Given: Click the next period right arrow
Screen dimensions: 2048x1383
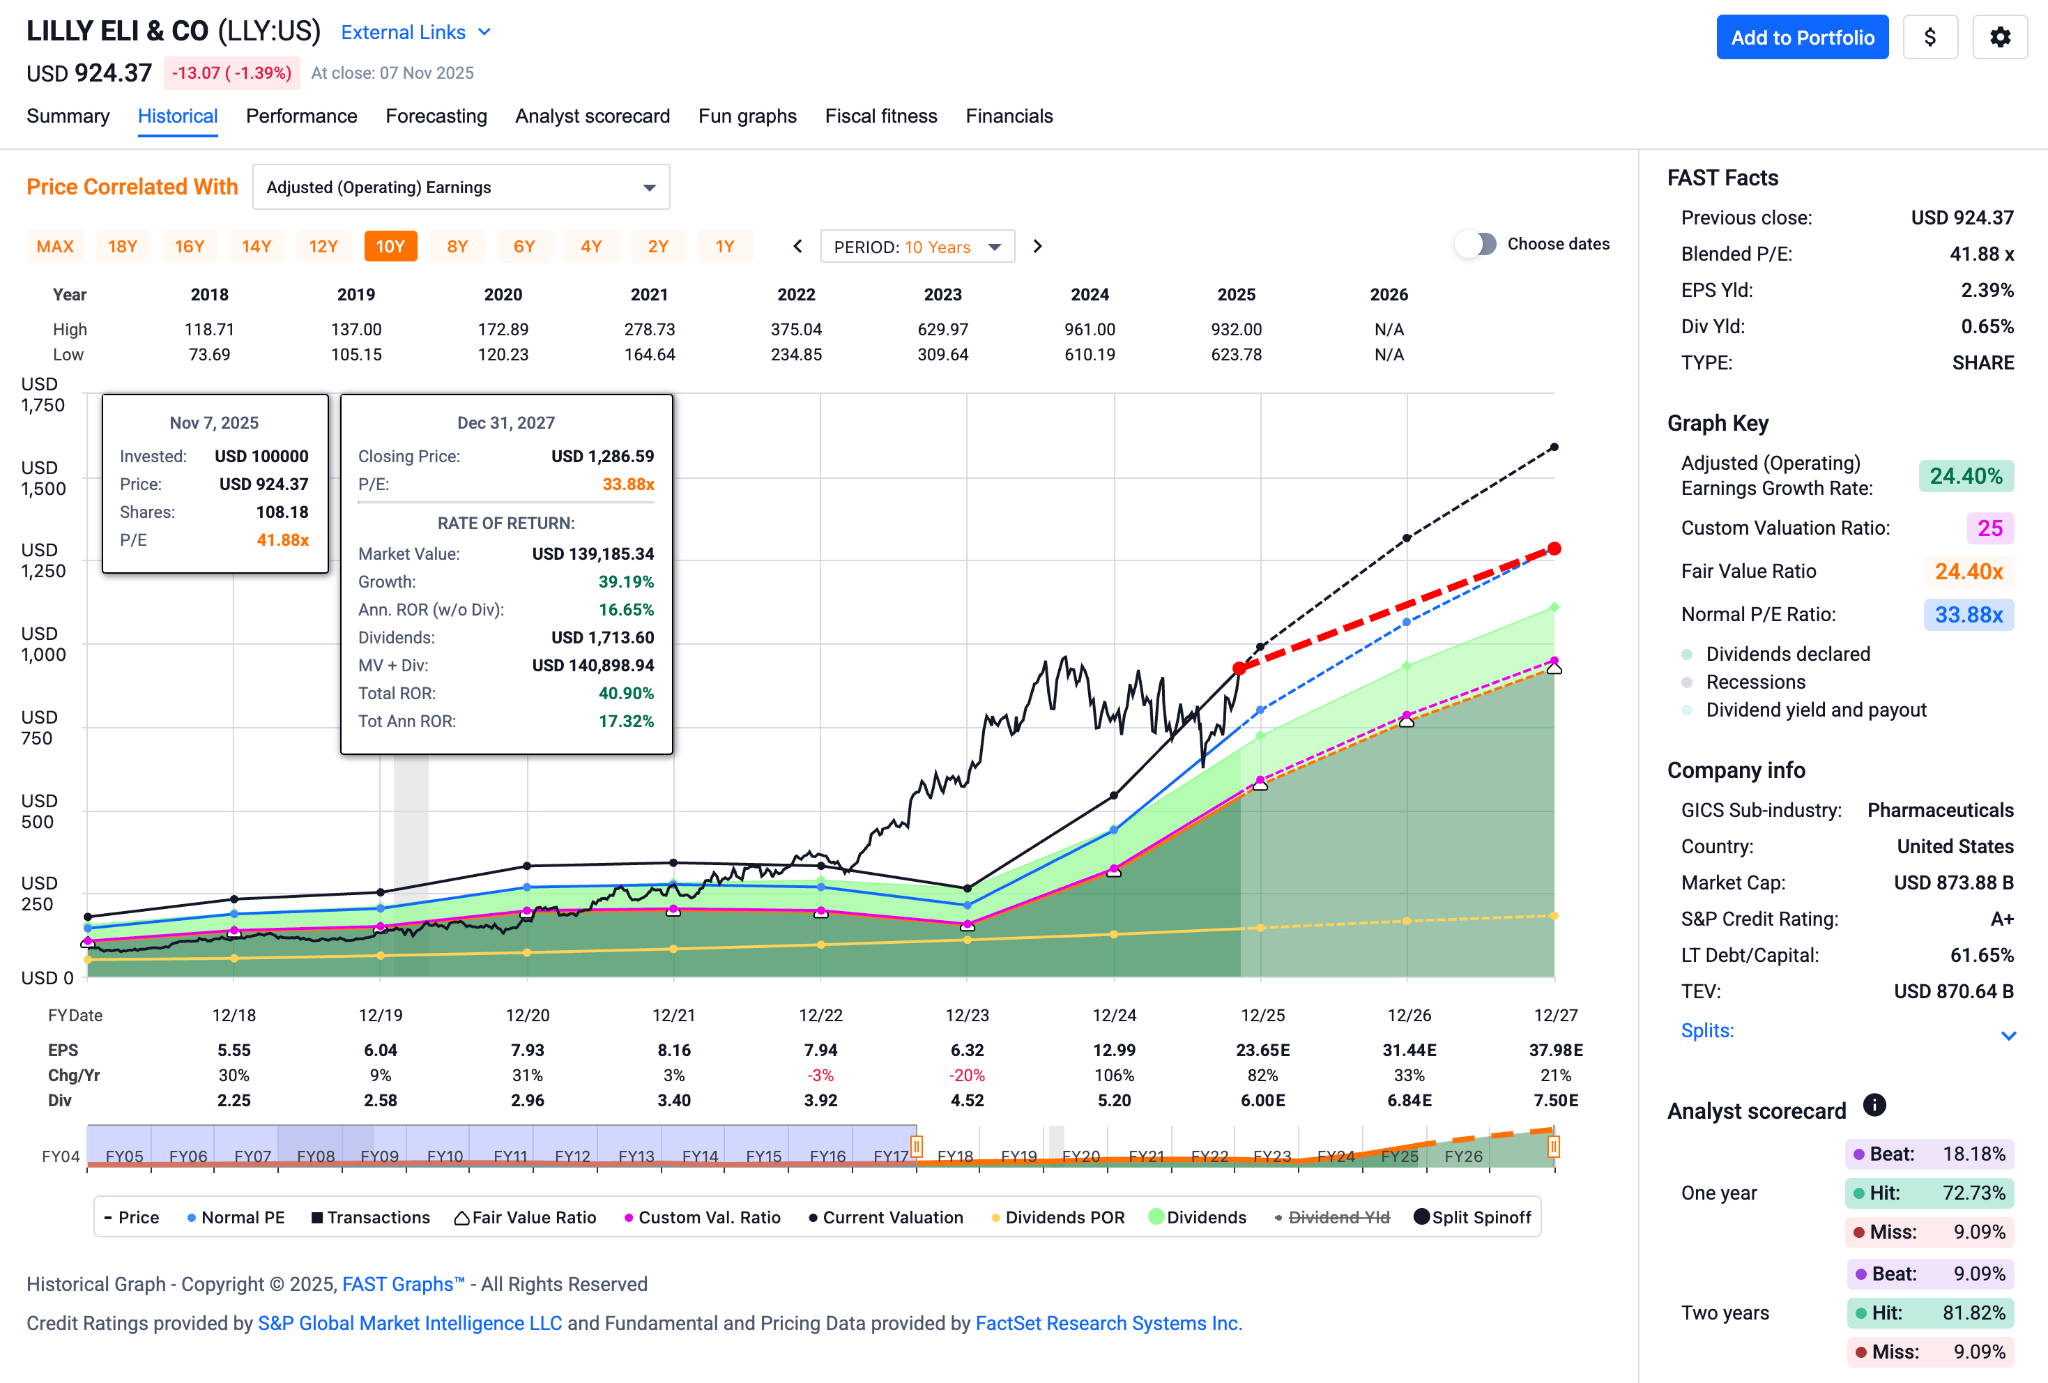Looking at the screenshot, I should [1037, 246].
